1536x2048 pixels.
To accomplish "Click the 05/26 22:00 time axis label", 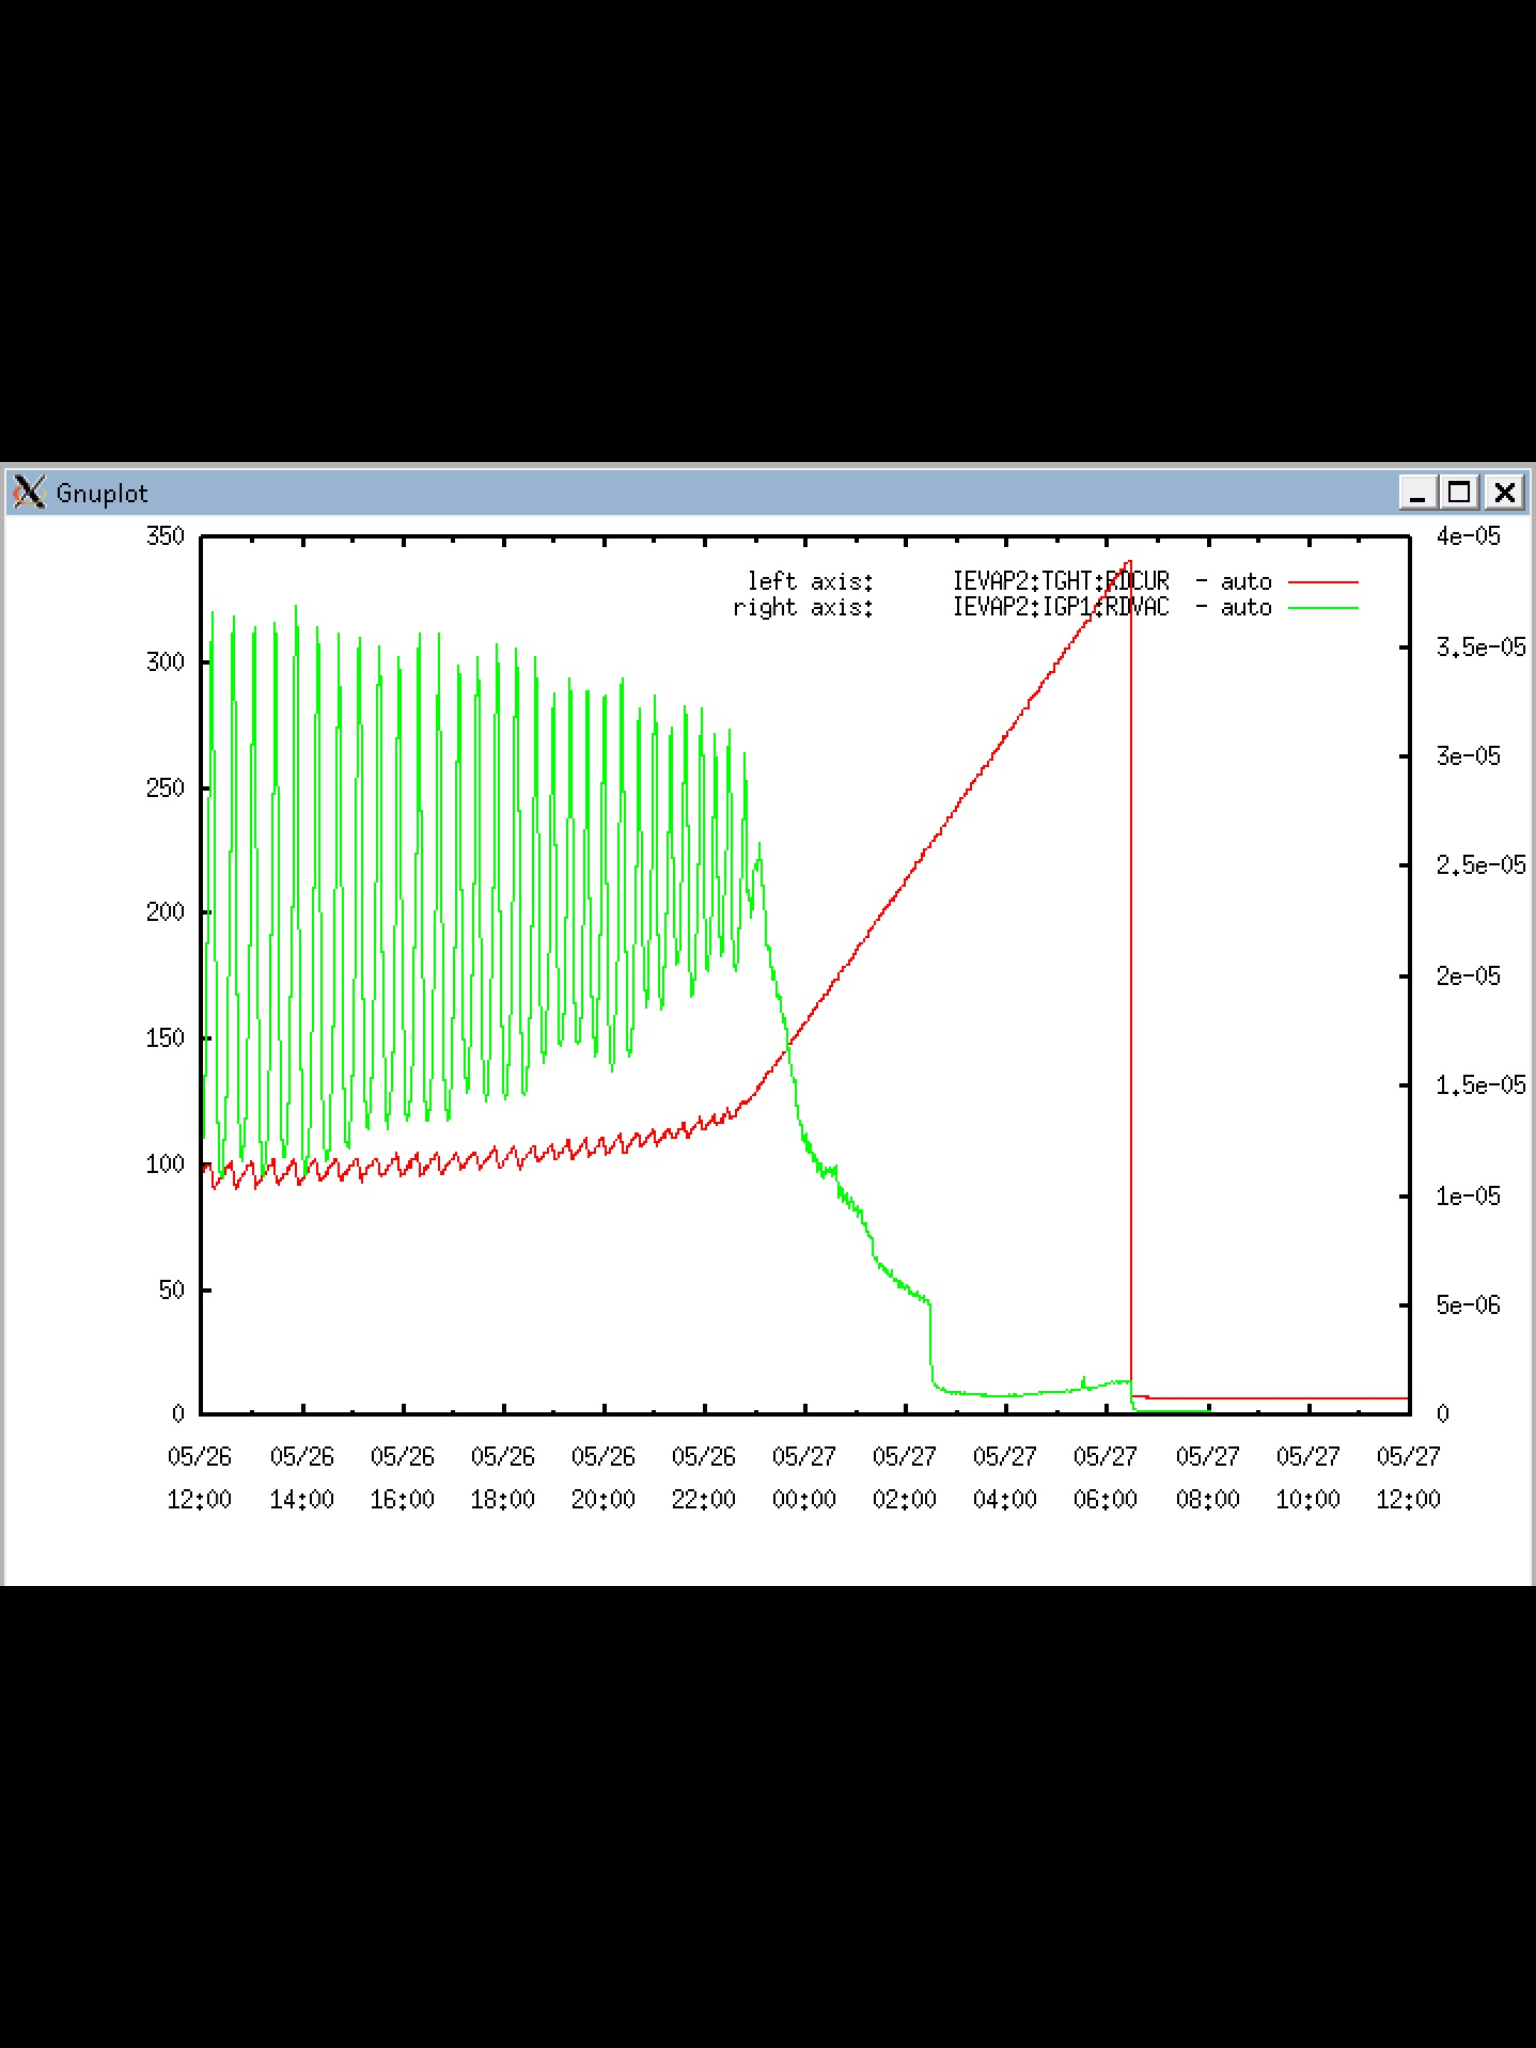I will pyautogui.click(x=704, y=1478).
